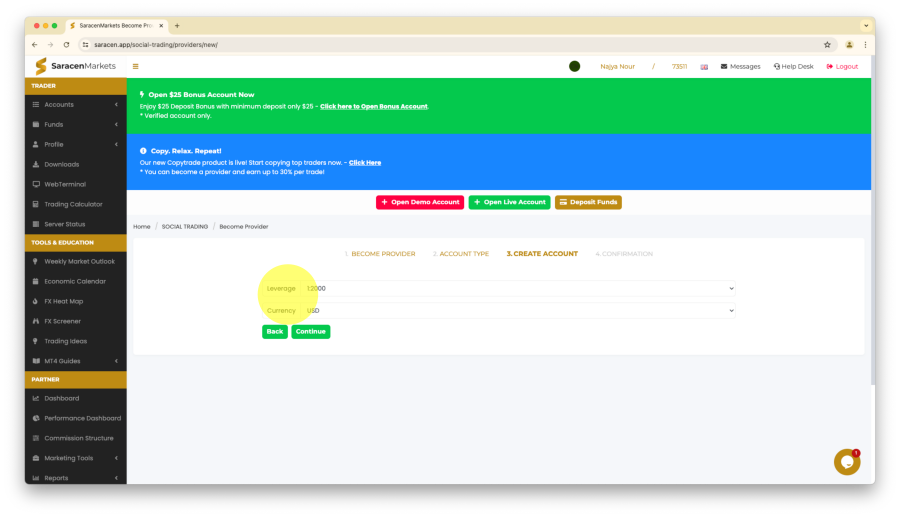Viewport: 900px width, 517px height.
Task: Click the page vertical scrollbar
Action: (x=873, y=221)
